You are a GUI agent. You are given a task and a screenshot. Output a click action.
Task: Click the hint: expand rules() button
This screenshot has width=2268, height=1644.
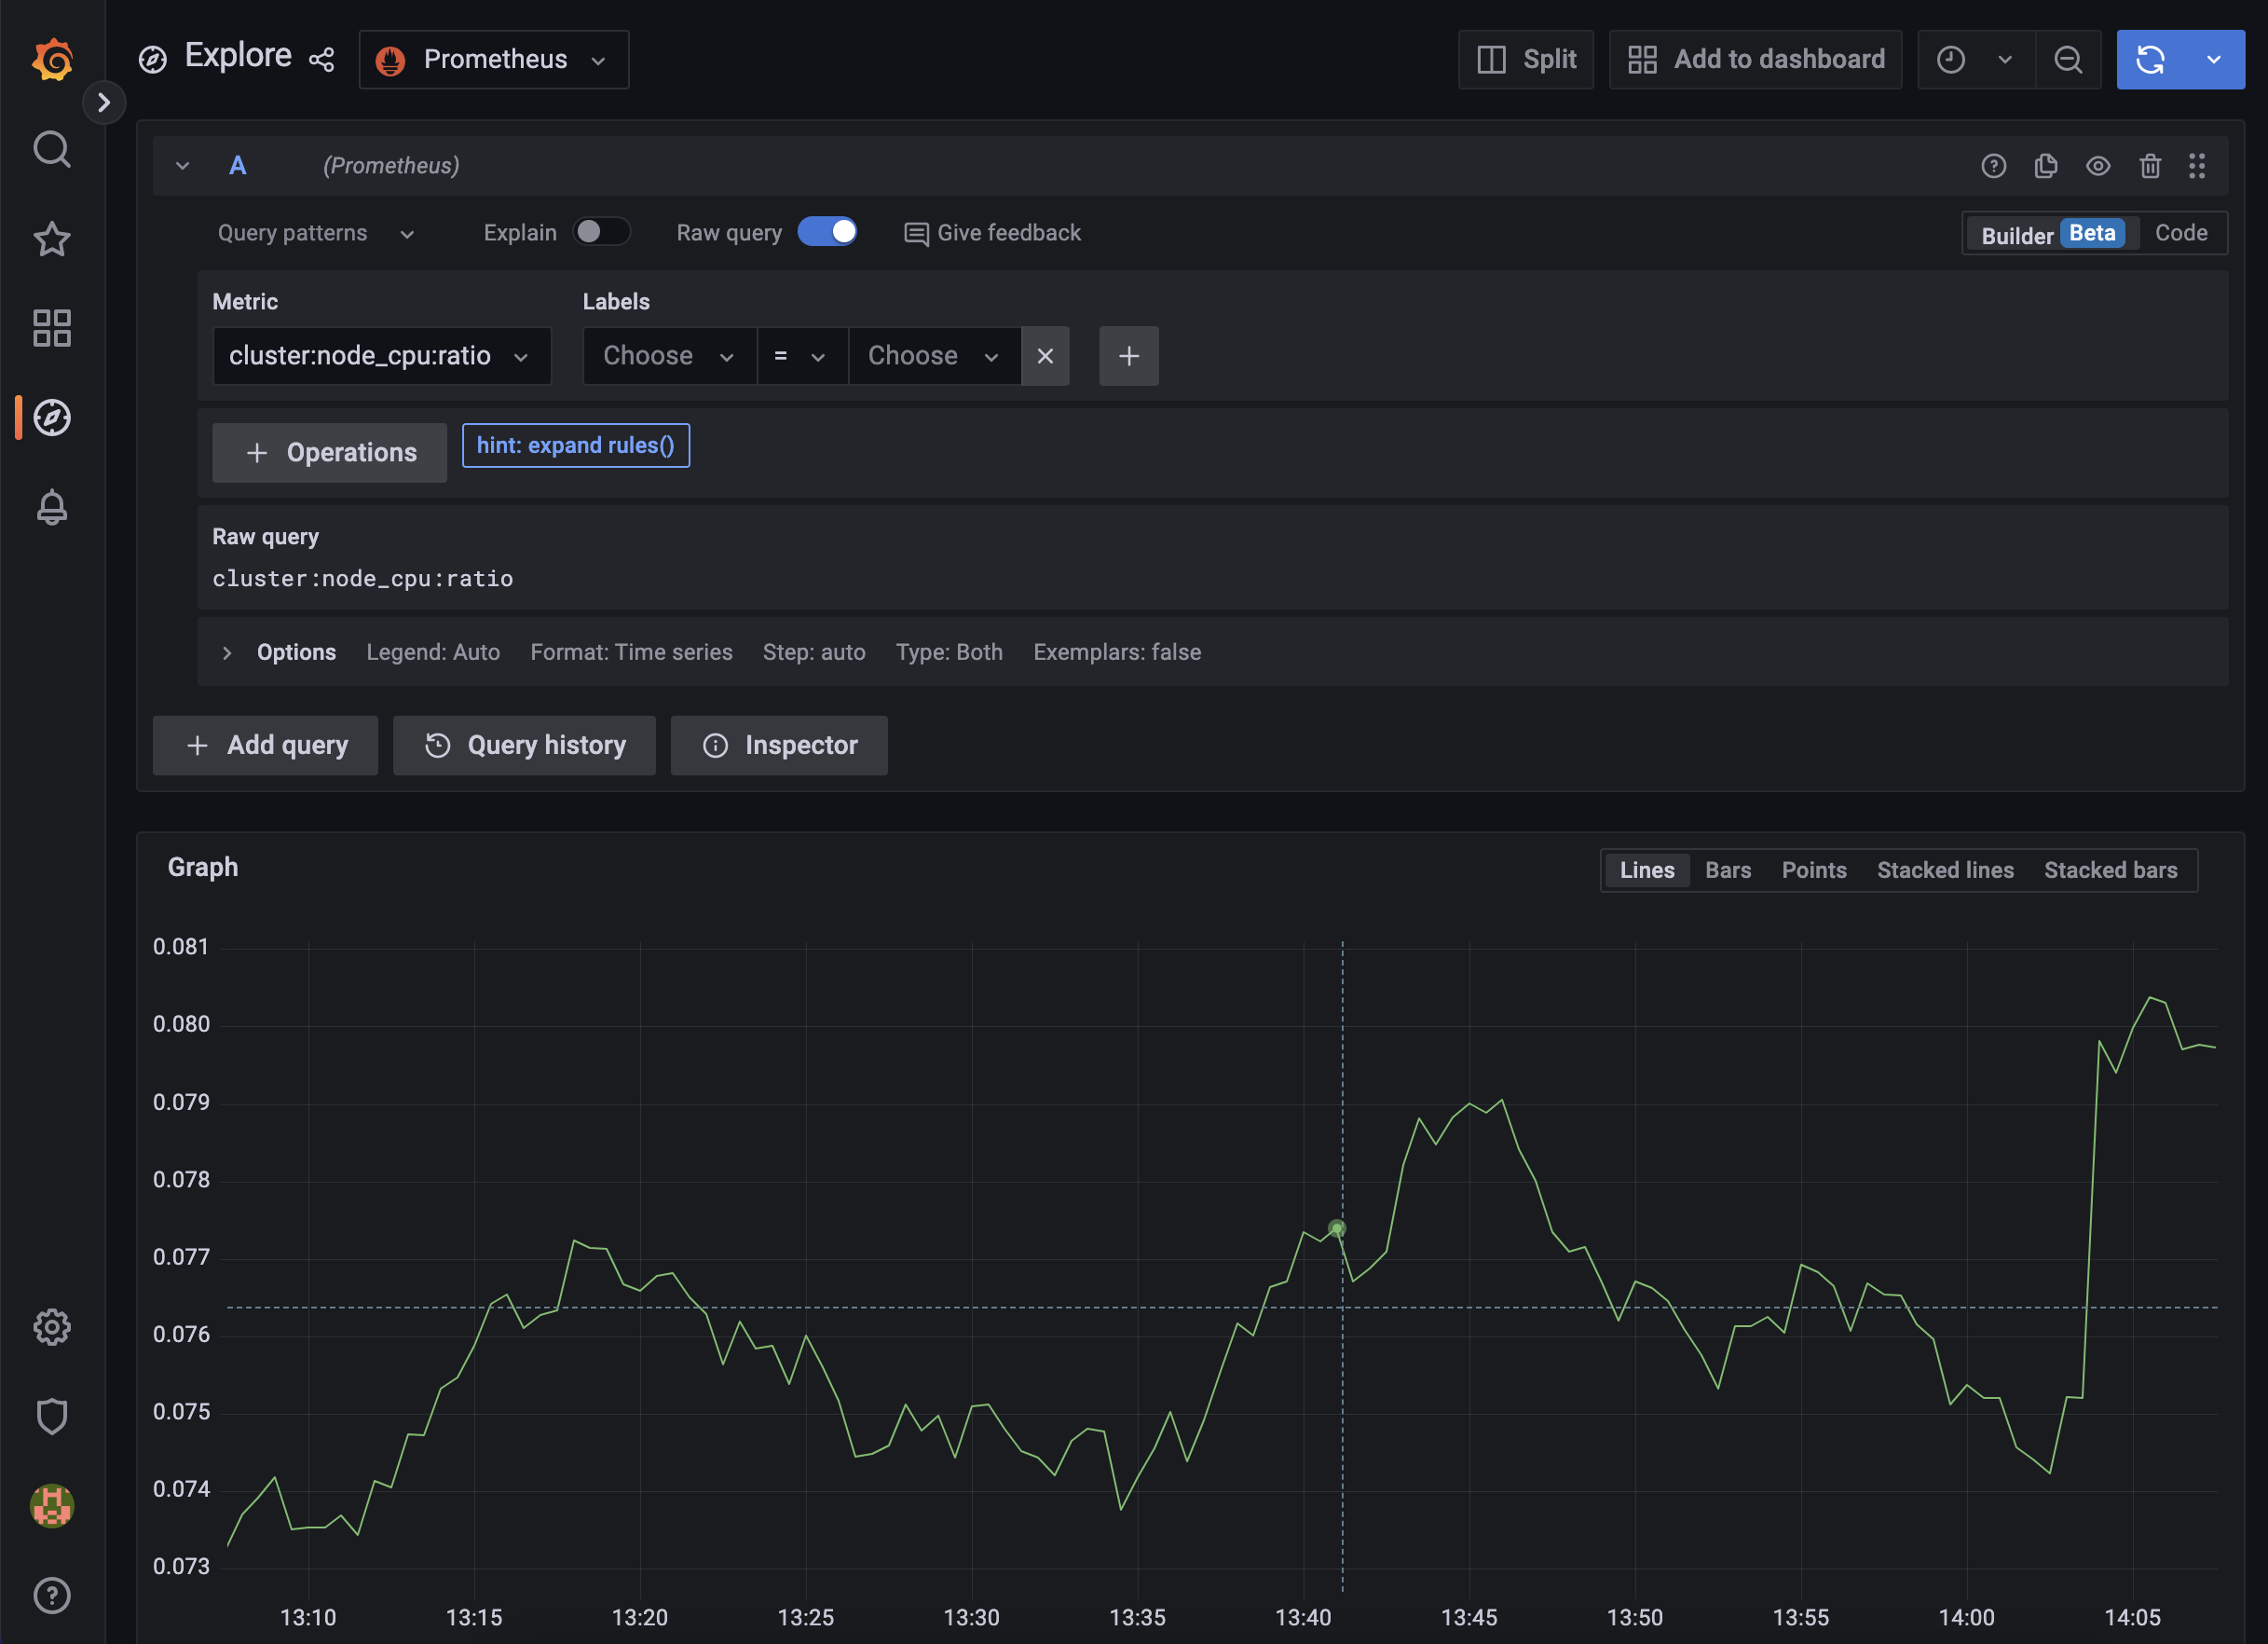click(575, 445)
